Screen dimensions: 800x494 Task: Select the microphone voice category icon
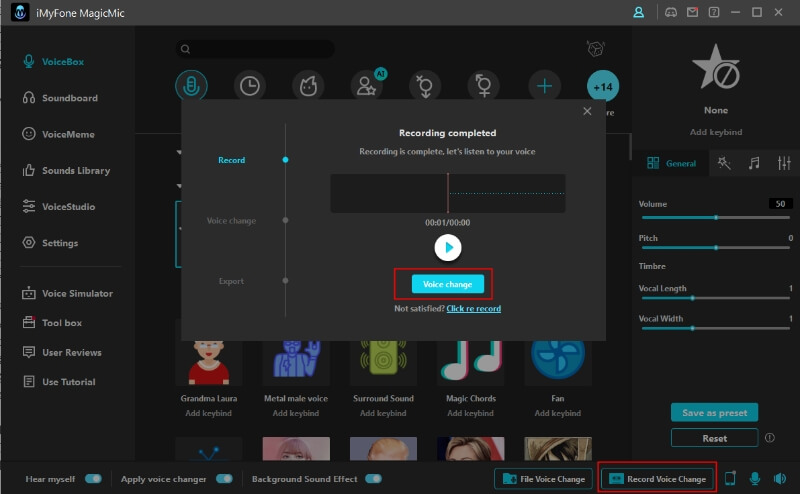[191, 86]
